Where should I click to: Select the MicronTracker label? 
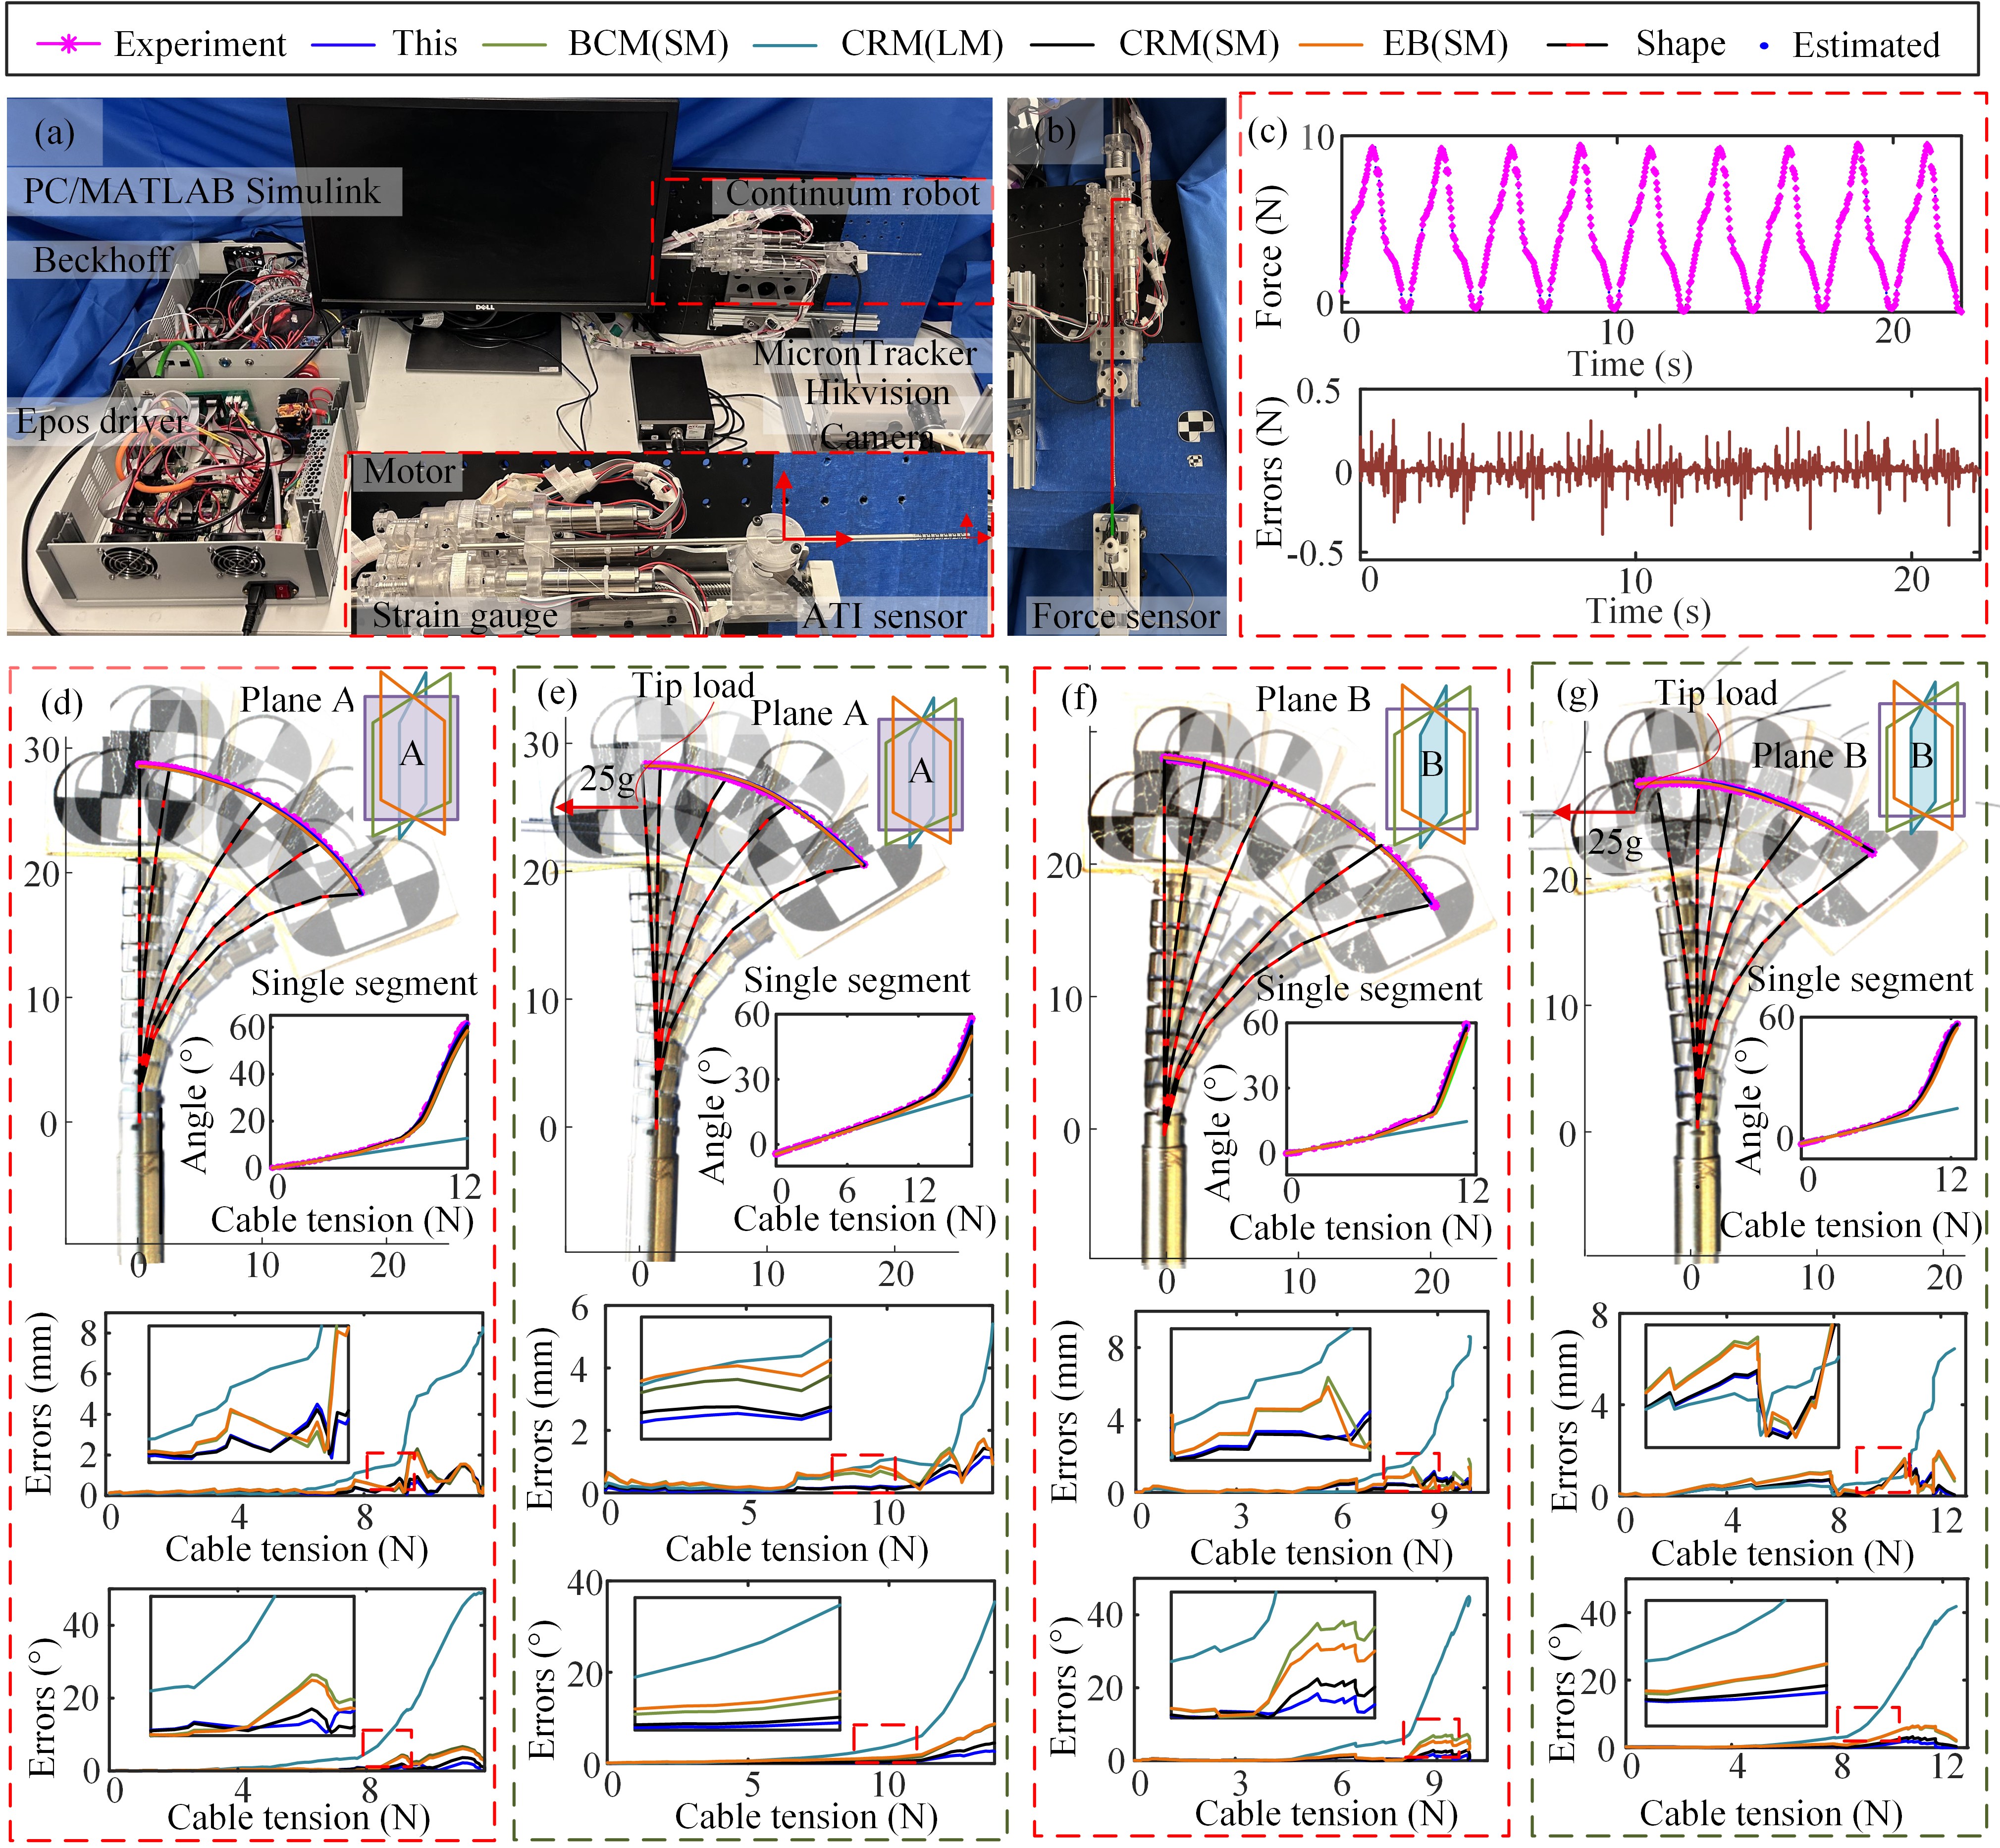(865, 353)
